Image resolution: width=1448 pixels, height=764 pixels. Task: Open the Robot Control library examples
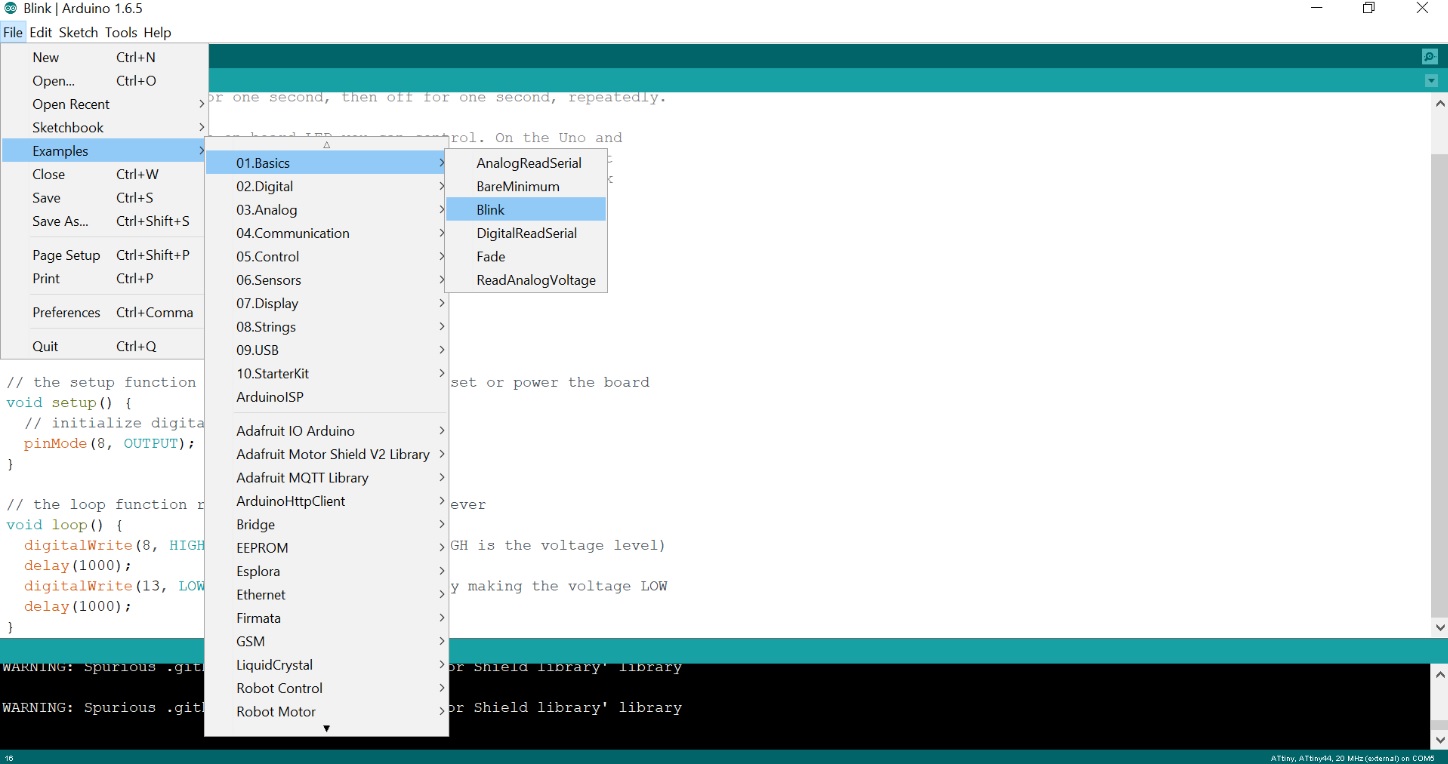coord(326,688)
